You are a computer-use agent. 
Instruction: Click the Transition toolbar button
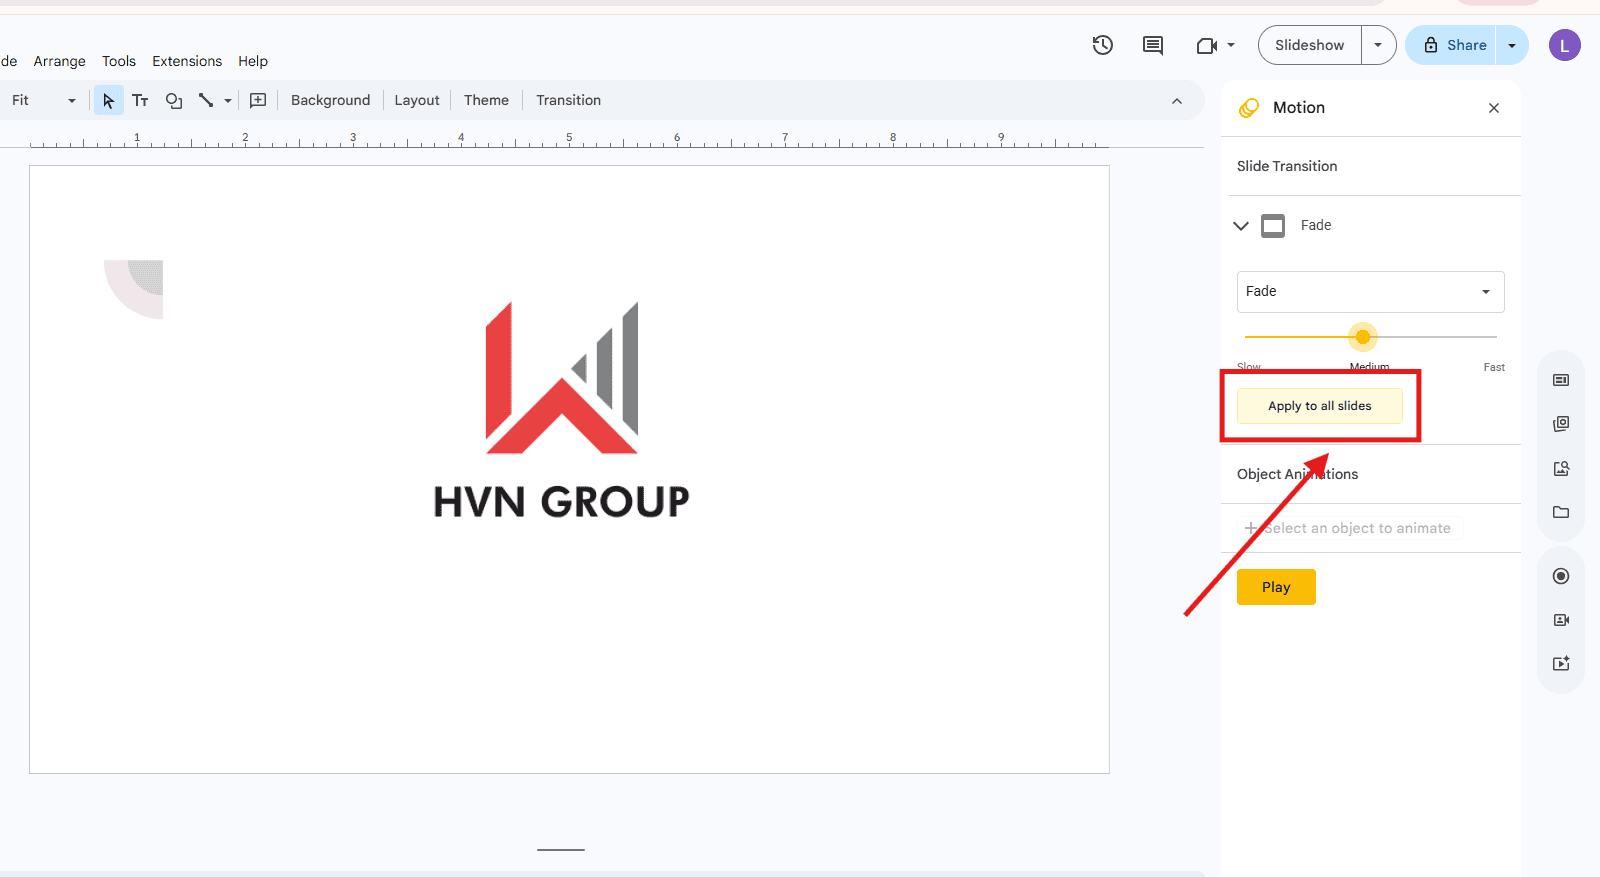point(568,100)
